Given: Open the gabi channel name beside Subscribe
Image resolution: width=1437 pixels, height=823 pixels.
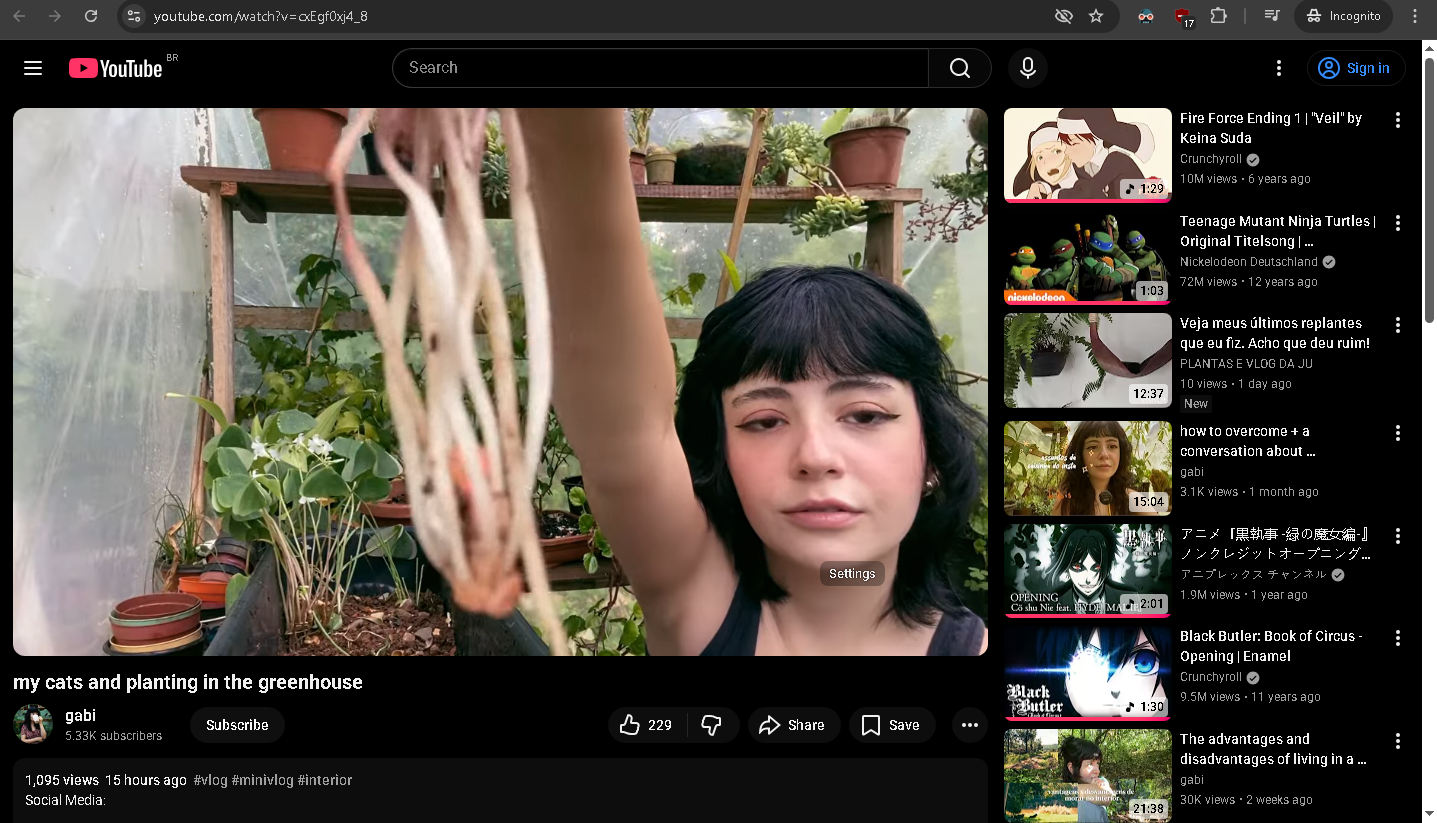Looking at the screenshot, I should (x=80, y=715).
